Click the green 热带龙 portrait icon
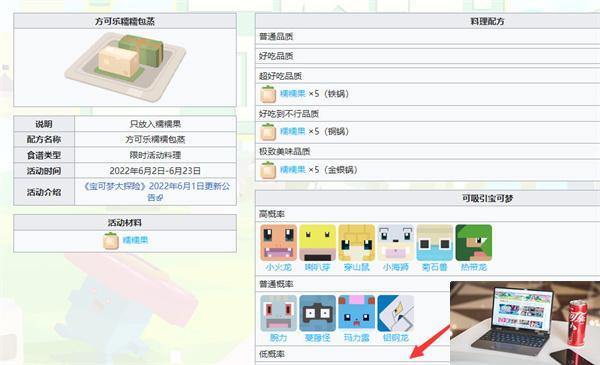The height and width of the screenshot is (365, 600). (474, 243)
